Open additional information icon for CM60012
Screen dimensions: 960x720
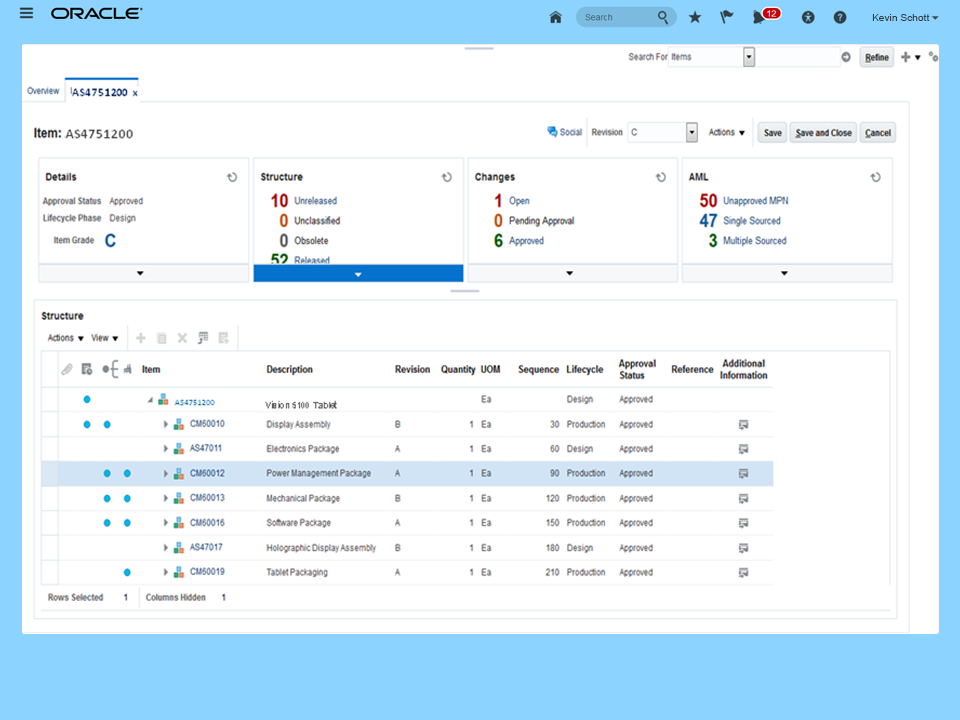coord(743,473)
